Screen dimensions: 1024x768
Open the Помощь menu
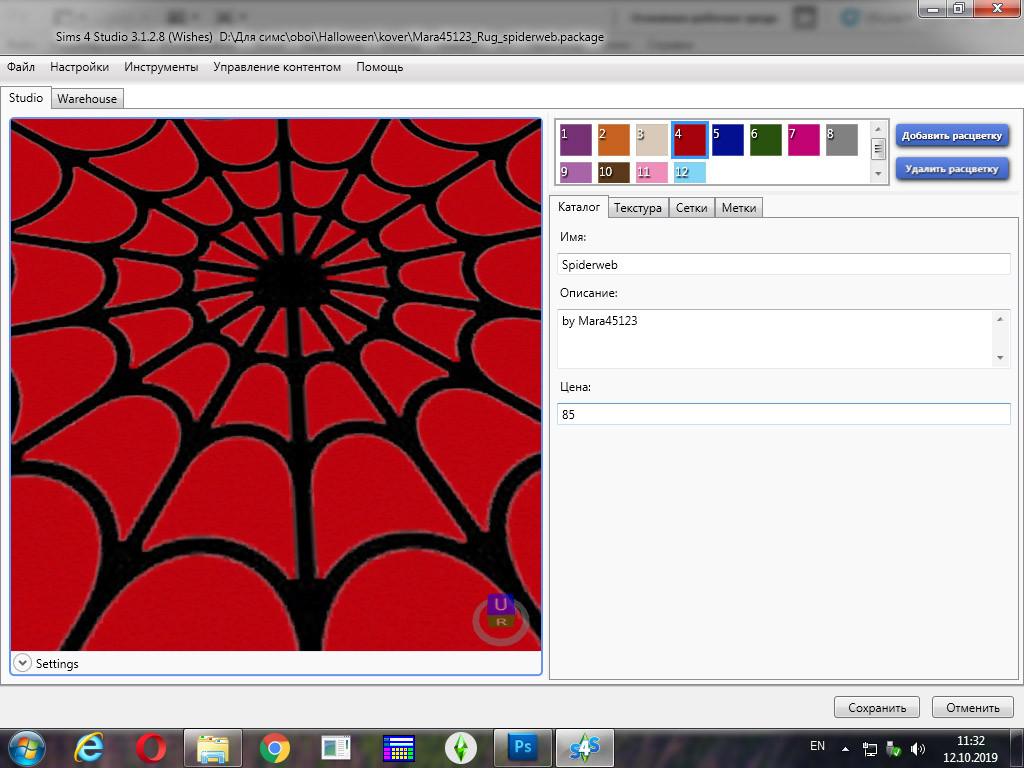point(379,67)
